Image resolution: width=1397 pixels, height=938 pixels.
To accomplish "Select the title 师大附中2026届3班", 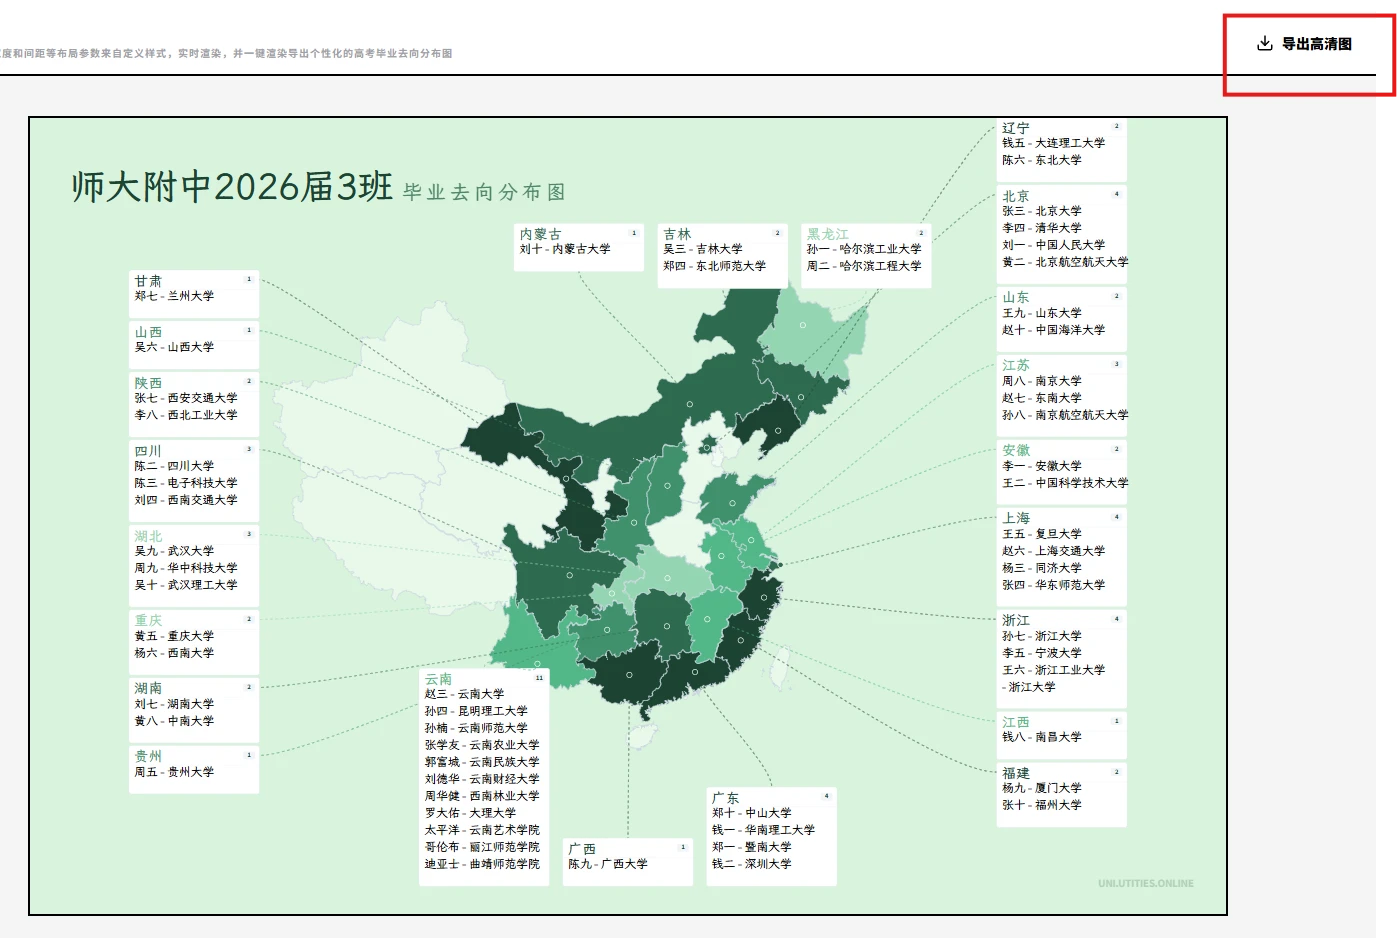I will 232,186.
